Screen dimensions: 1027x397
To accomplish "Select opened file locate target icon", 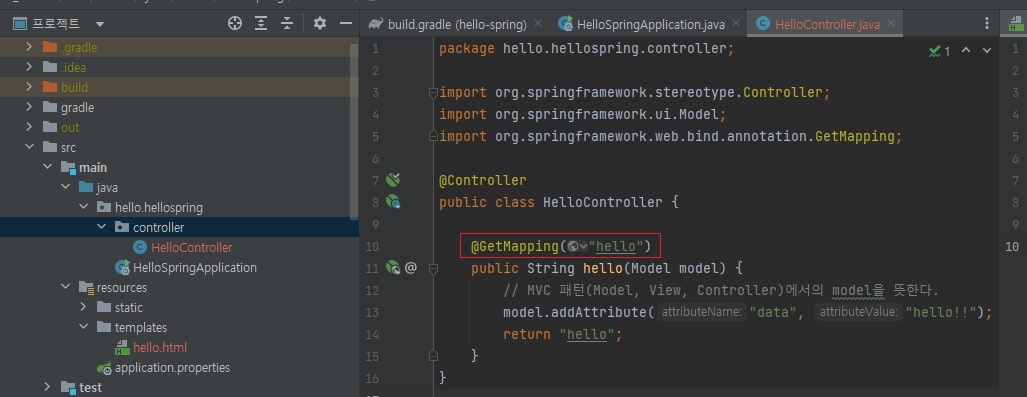I will [x=234, y=24].
